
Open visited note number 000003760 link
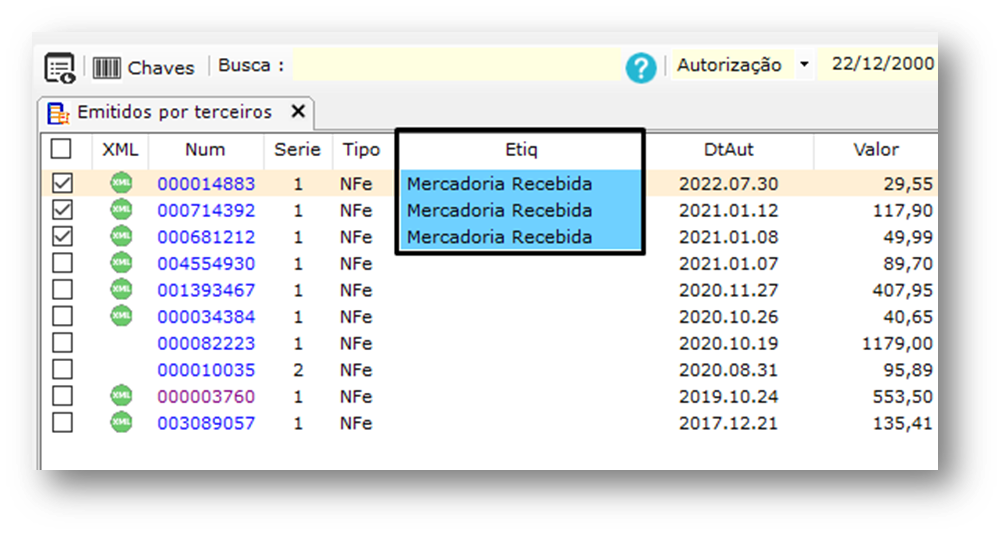point(206,397)
